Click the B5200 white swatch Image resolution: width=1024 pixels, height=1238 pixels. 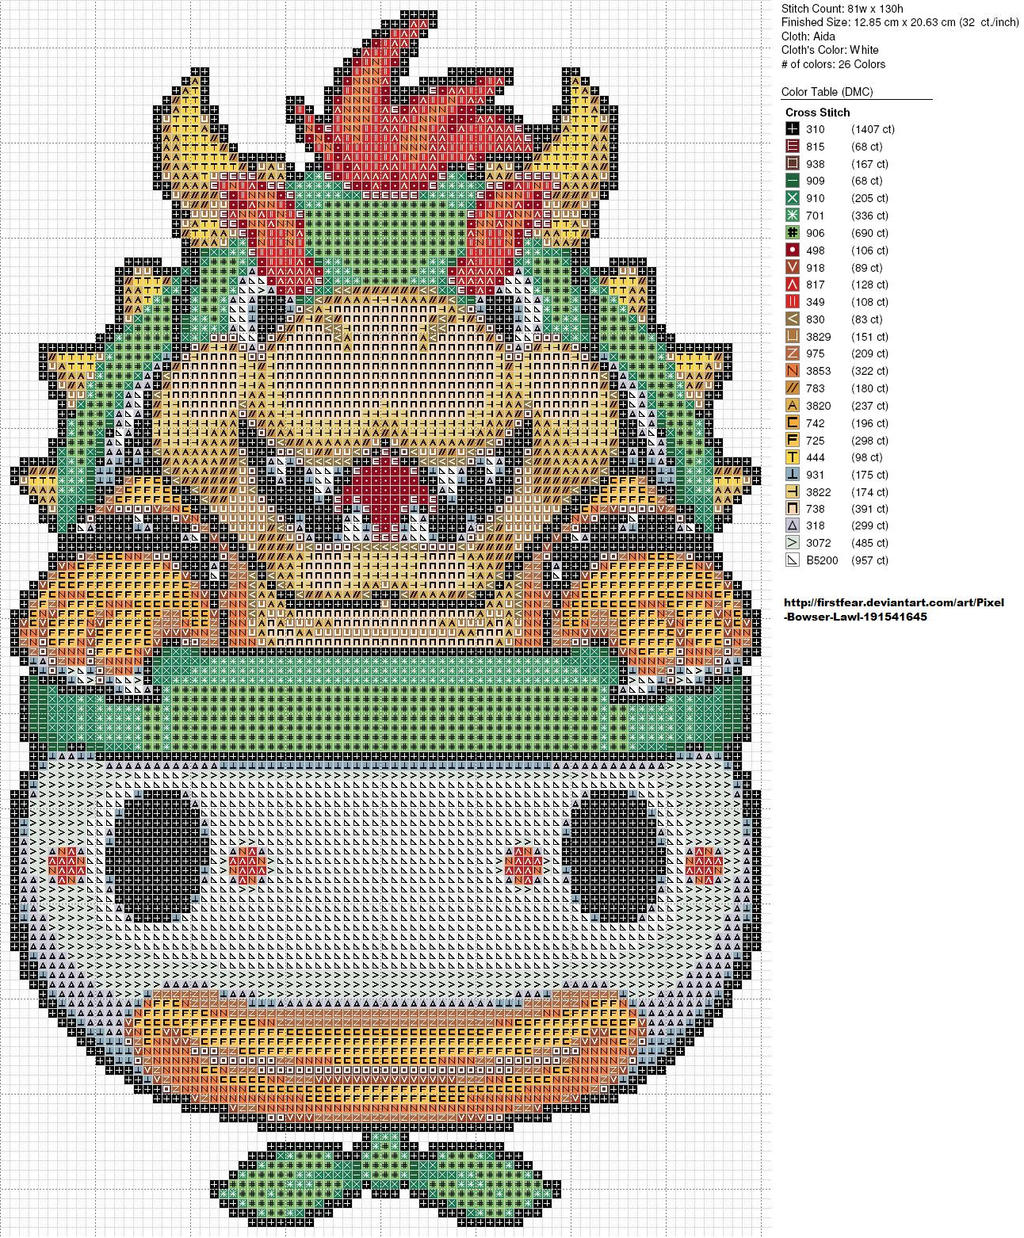(792, 561)
